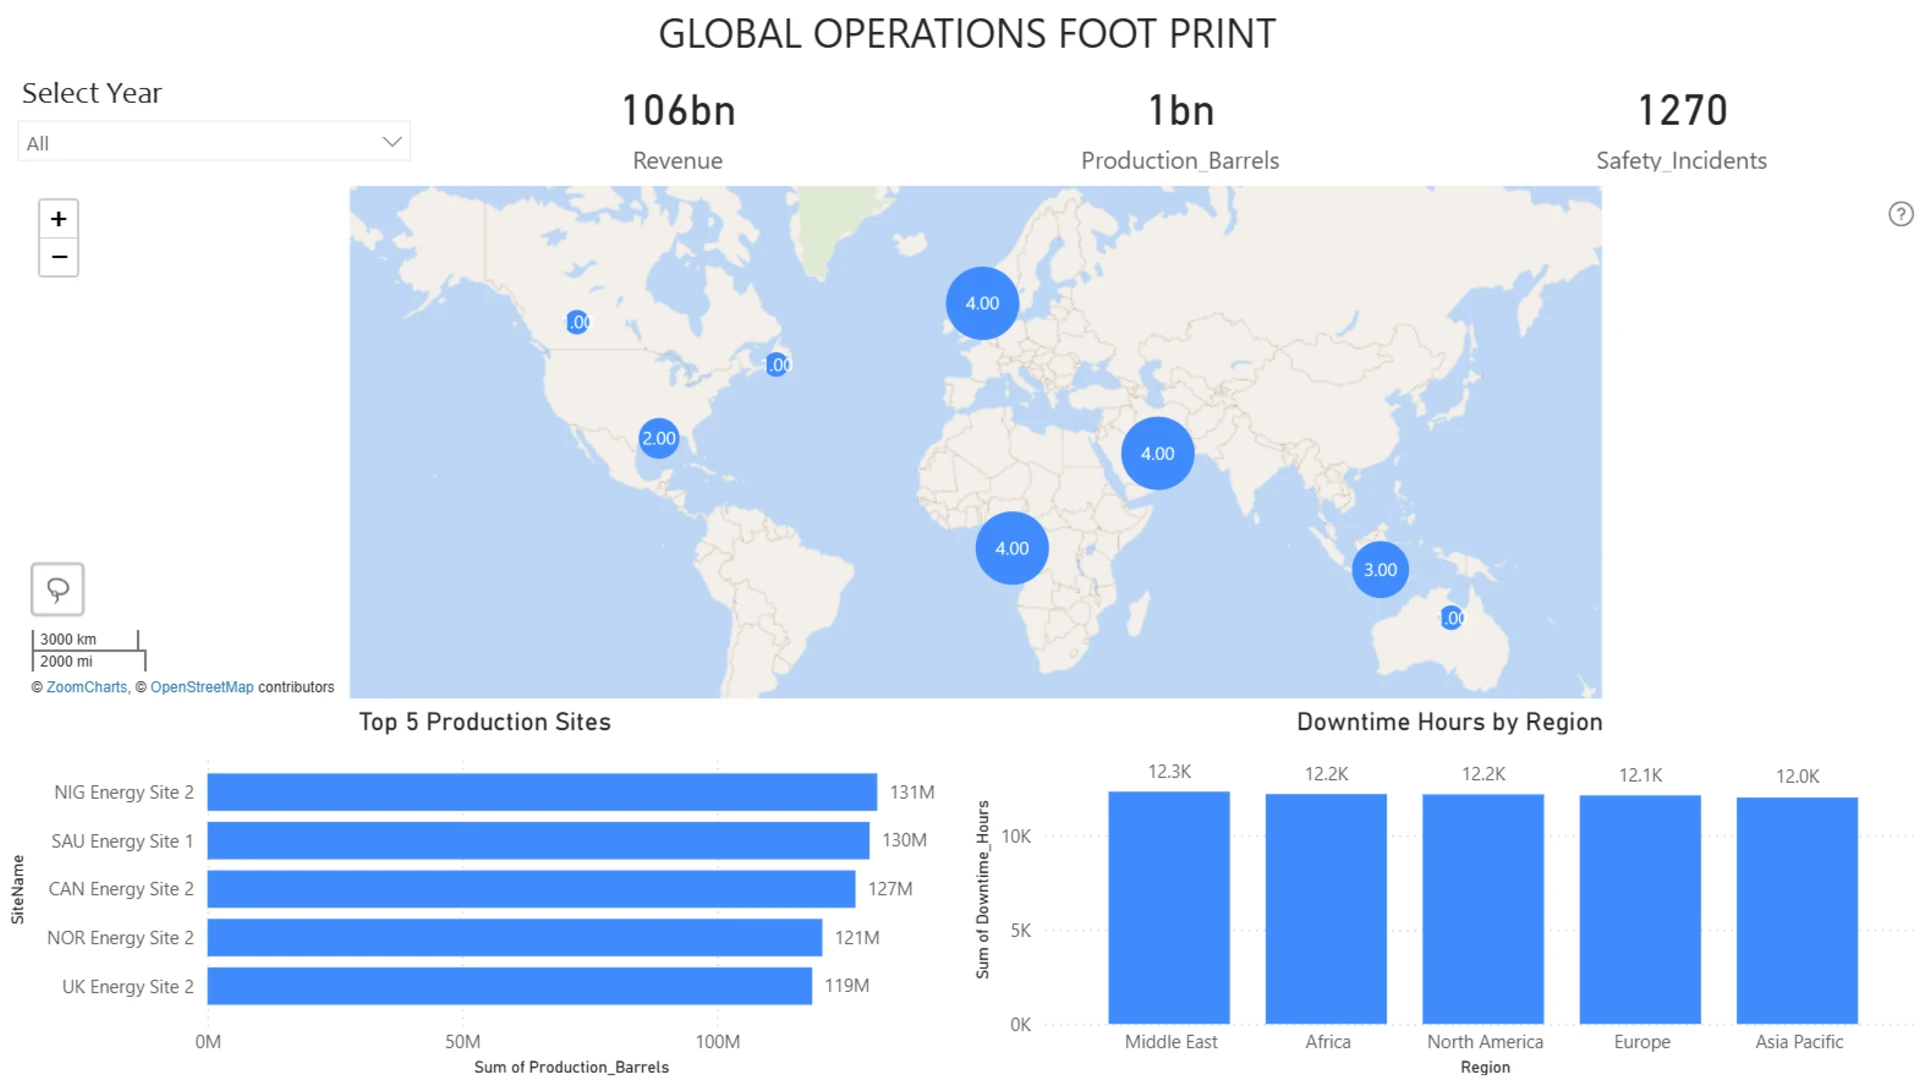This screenshot has height=1080, width=1920.
Task: Expand year list using chevron arrow
Action: pyautogui.click(x=392, y=142)
